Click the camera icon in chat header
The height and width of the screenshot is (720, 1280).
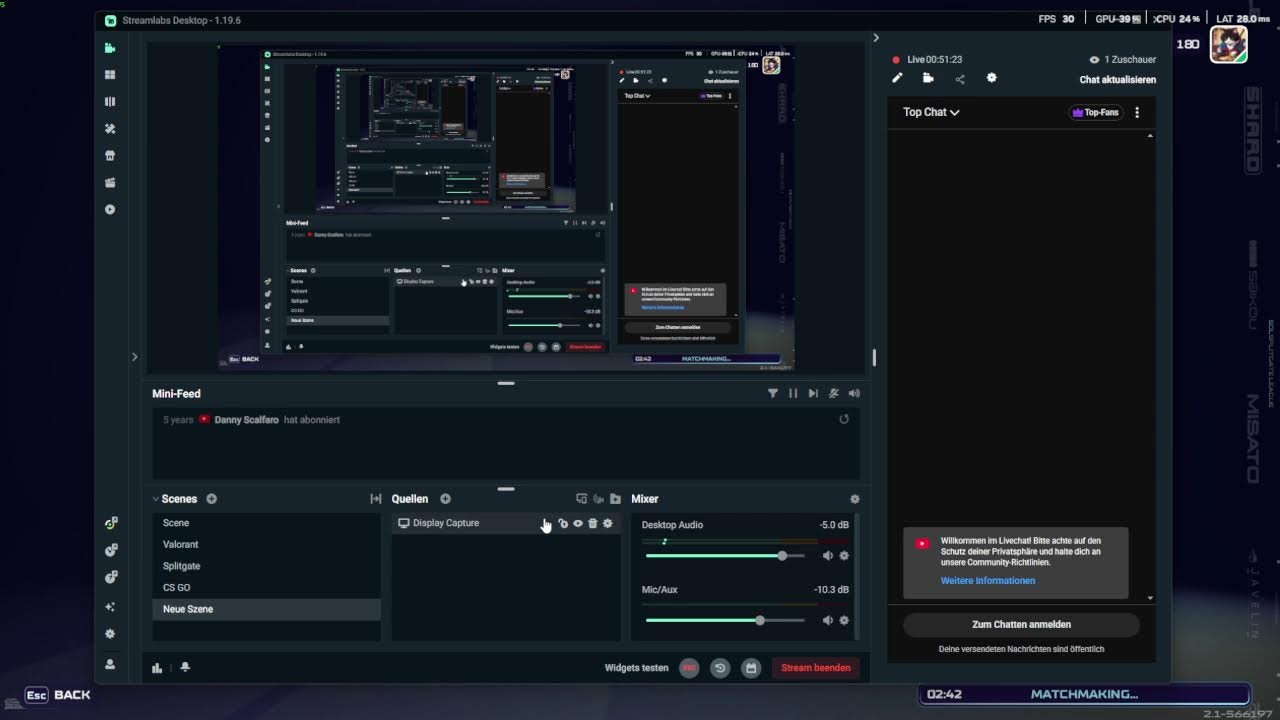pyautogui.click(x=928, y=78)
